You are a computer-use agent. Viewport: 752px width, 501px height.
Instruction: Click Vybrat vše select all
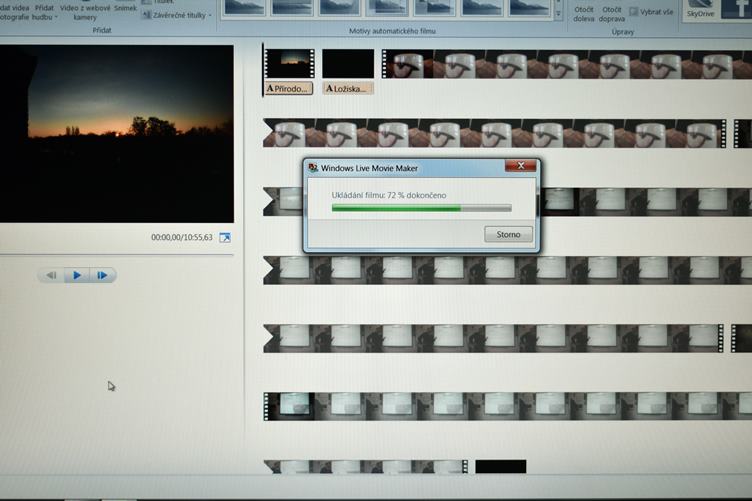tap(651, 12)
